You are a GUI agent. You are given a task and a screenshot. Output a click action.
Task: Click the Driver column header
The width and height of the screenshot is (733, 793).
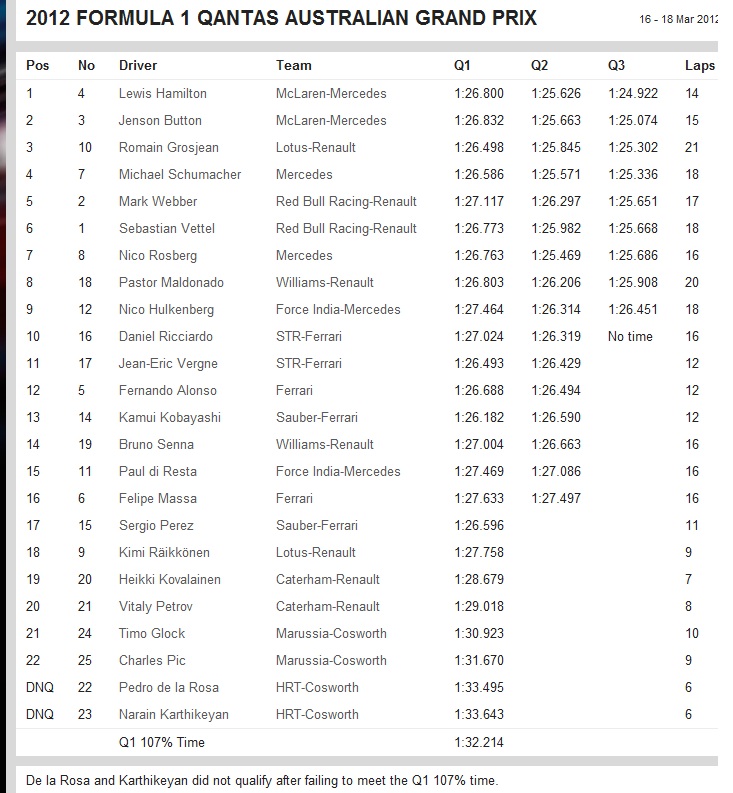pos(138,65)
